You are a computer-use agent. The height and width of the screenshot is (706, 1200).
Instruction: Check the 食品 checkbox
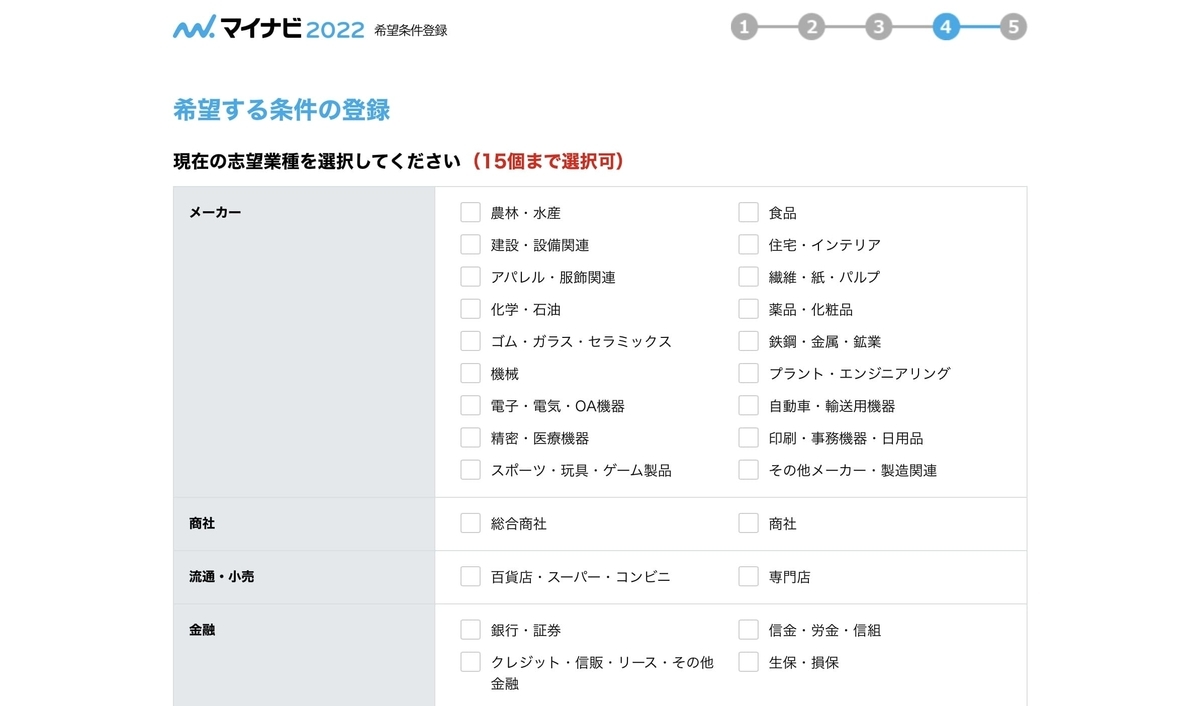point(748,212)
